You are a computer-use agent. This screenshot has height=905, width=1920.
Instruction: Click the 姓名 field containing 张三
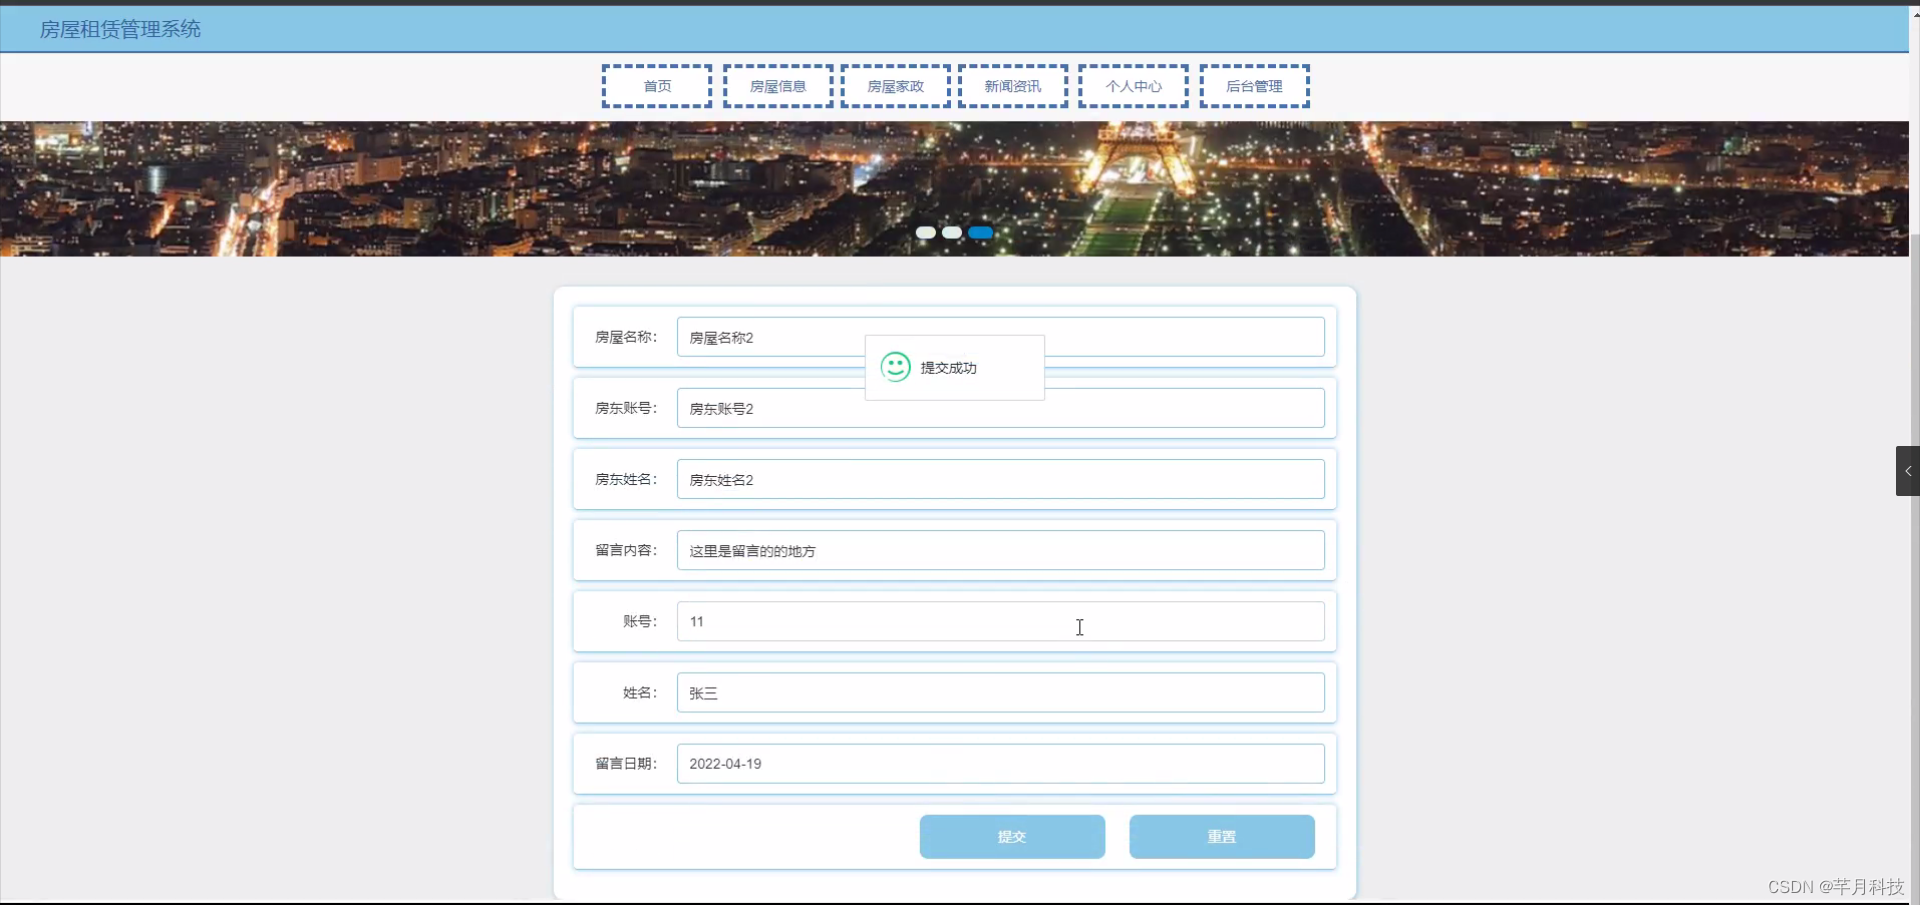click(x=1000, y=692)
